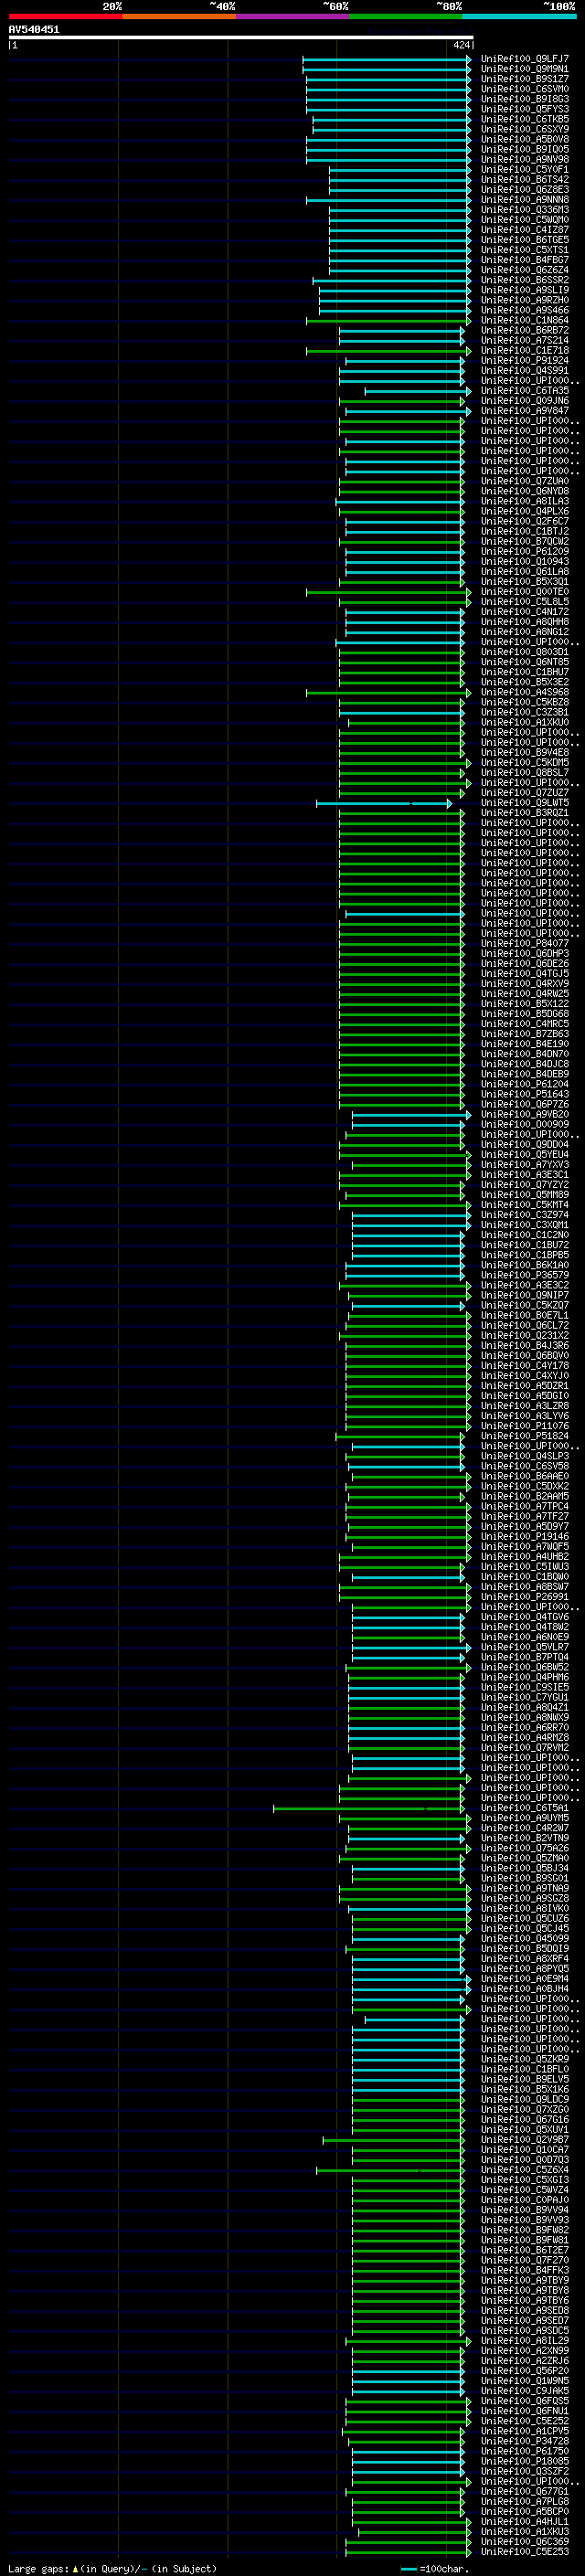Select the UniRef100_P91924 label
The width and height of the screenshot is (585, 2576).
click(x=524, y=360)
